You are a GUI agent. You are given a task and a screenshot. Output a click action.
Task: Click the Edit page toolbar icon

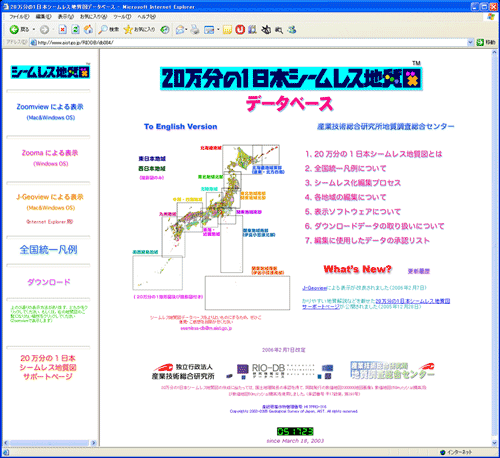(x=209, y=30)
